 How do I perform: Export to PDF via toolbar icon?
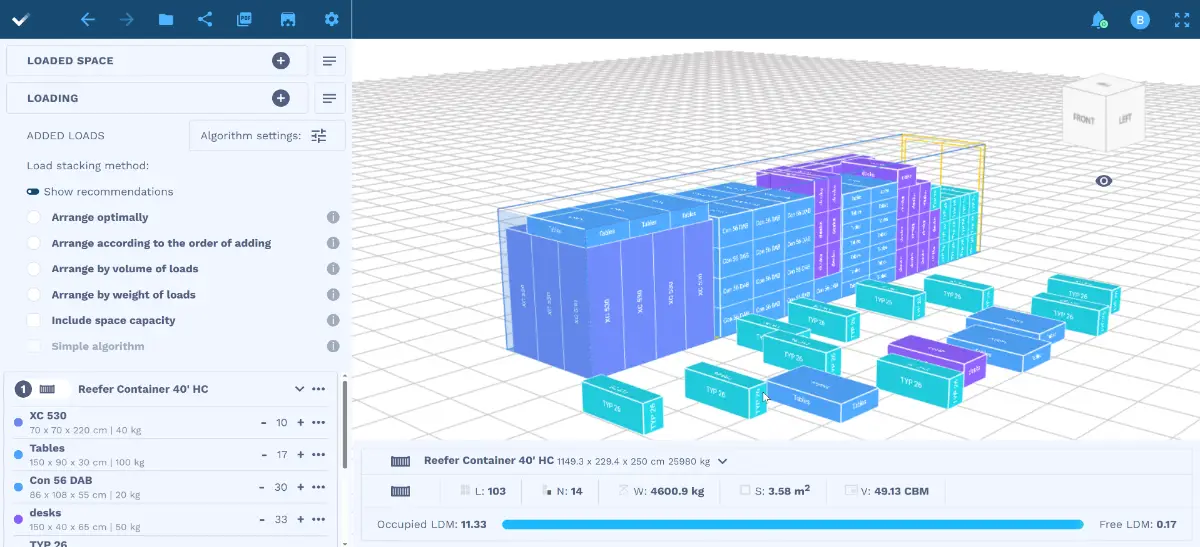click(245, 19)
